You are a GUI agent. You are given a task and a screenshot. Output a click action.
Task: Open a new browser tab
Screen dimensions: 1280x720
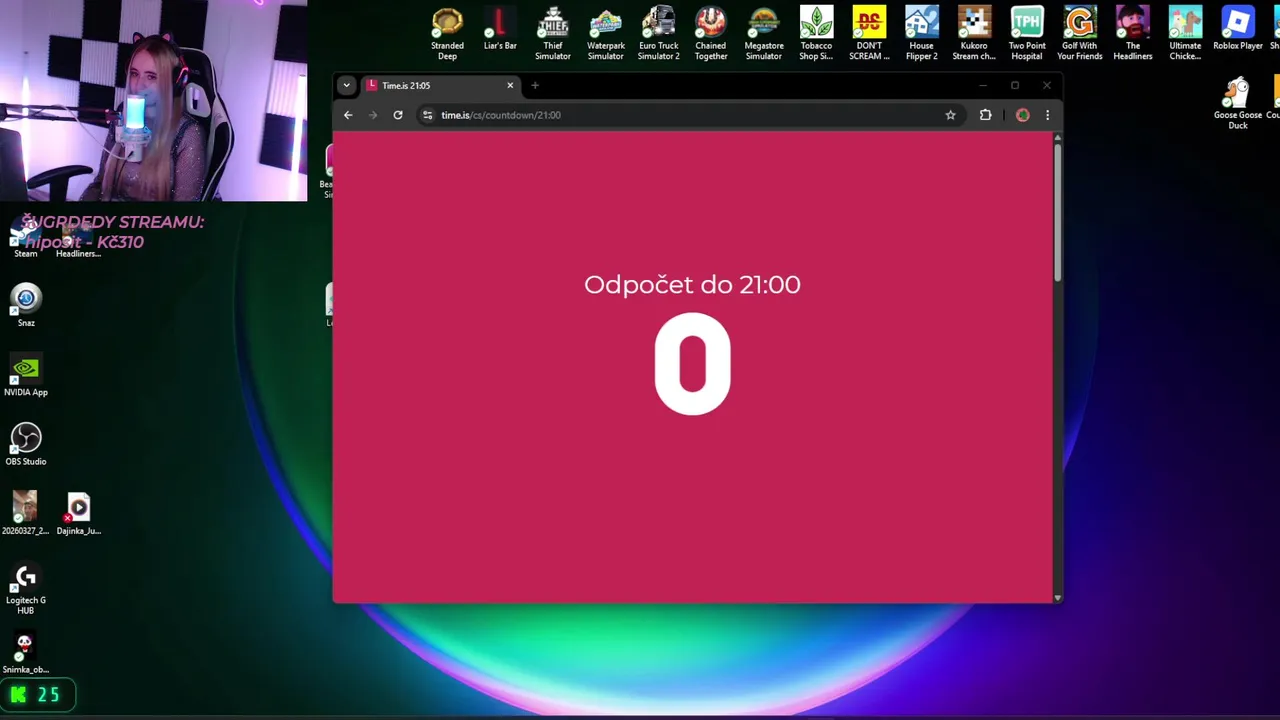[x=535, y=85]
